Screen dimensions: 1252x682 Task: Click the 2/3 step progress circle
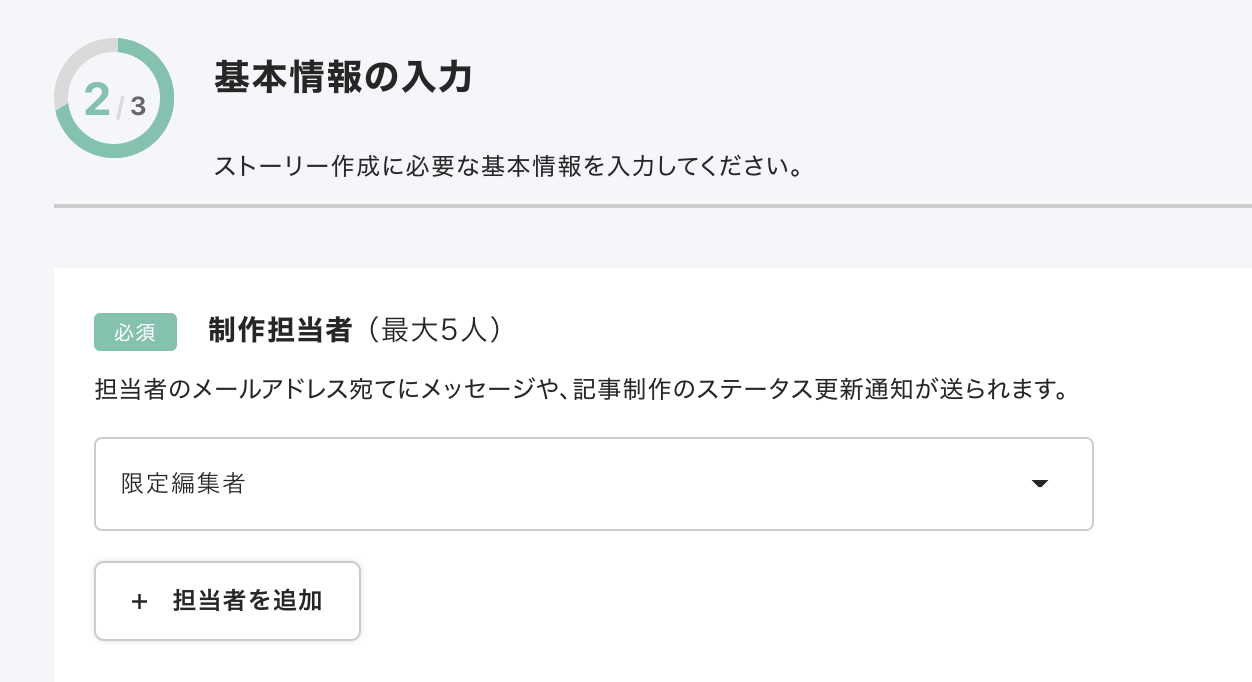coord(114,98)
